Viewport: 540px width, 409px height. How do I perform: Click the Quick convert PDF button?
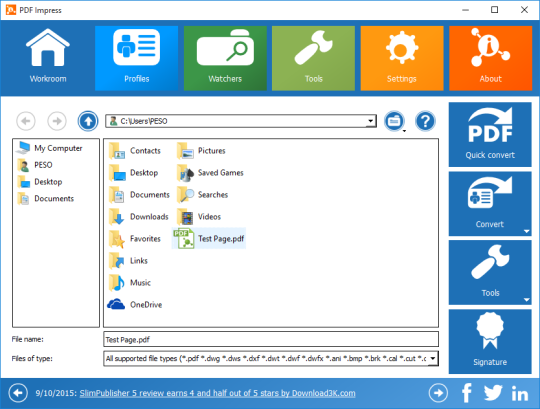[x=490, y=134]
